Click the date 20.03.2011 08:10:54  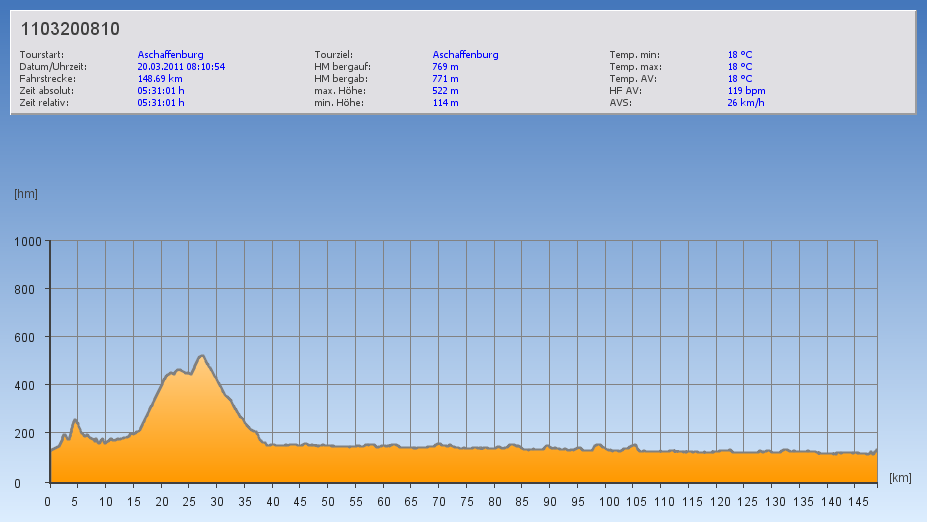[181, 67]
